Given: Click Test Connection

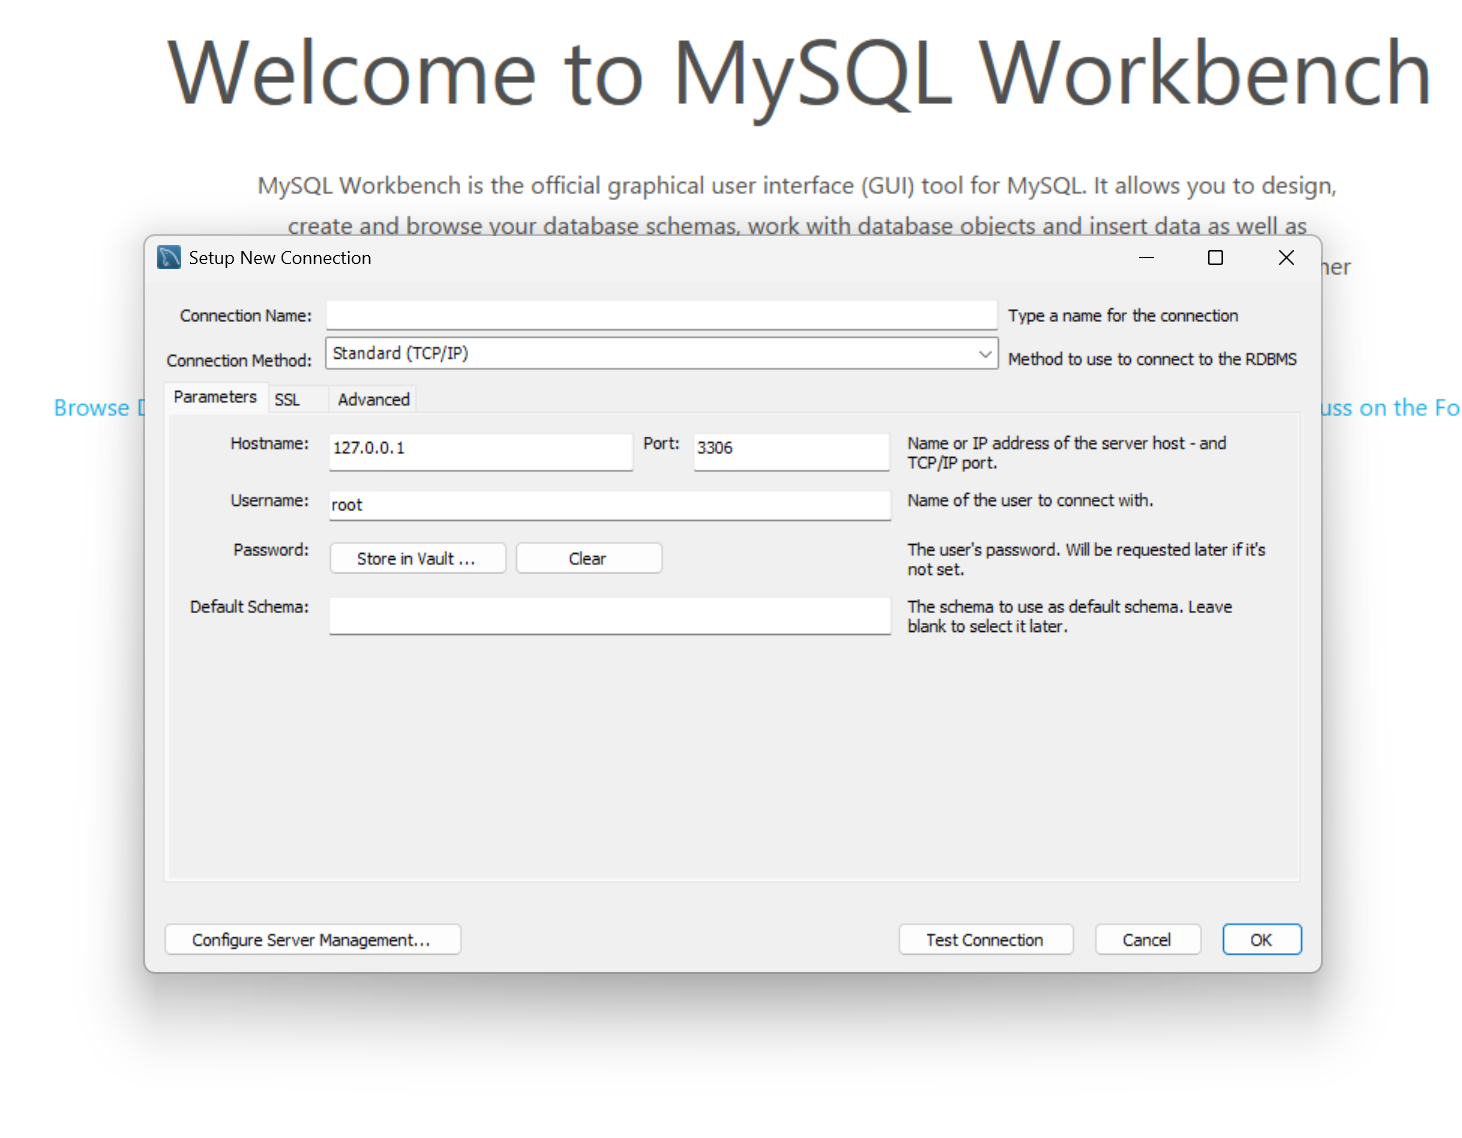Looking at the screenshot, I should [x=985, y=939].
